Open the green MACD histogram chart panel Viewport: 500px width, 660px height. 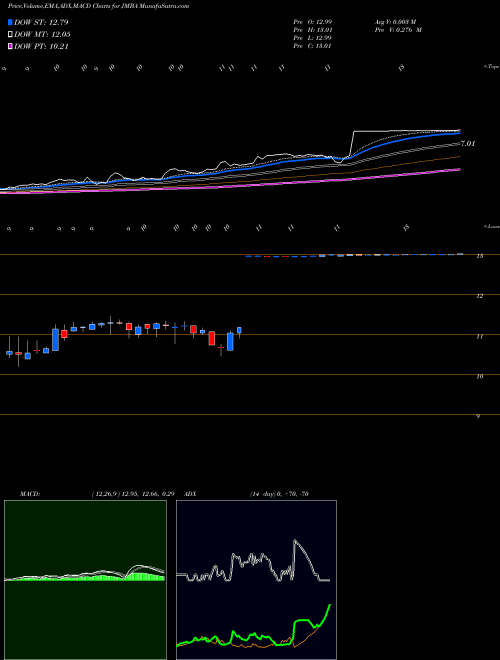click(85, 580)
